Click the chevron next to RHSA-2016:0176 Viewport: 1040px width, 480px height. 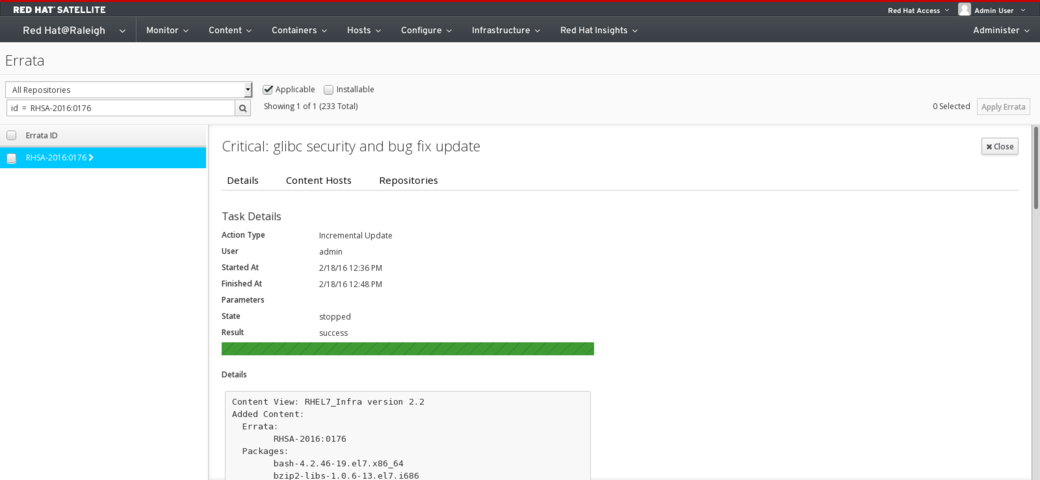(x=91, y=158)
